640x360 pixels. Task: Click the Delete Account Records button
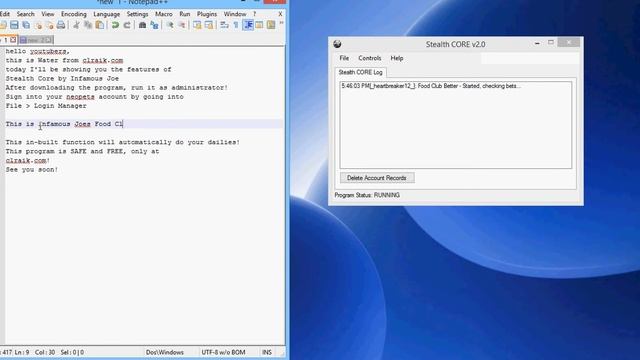point(377,178)
